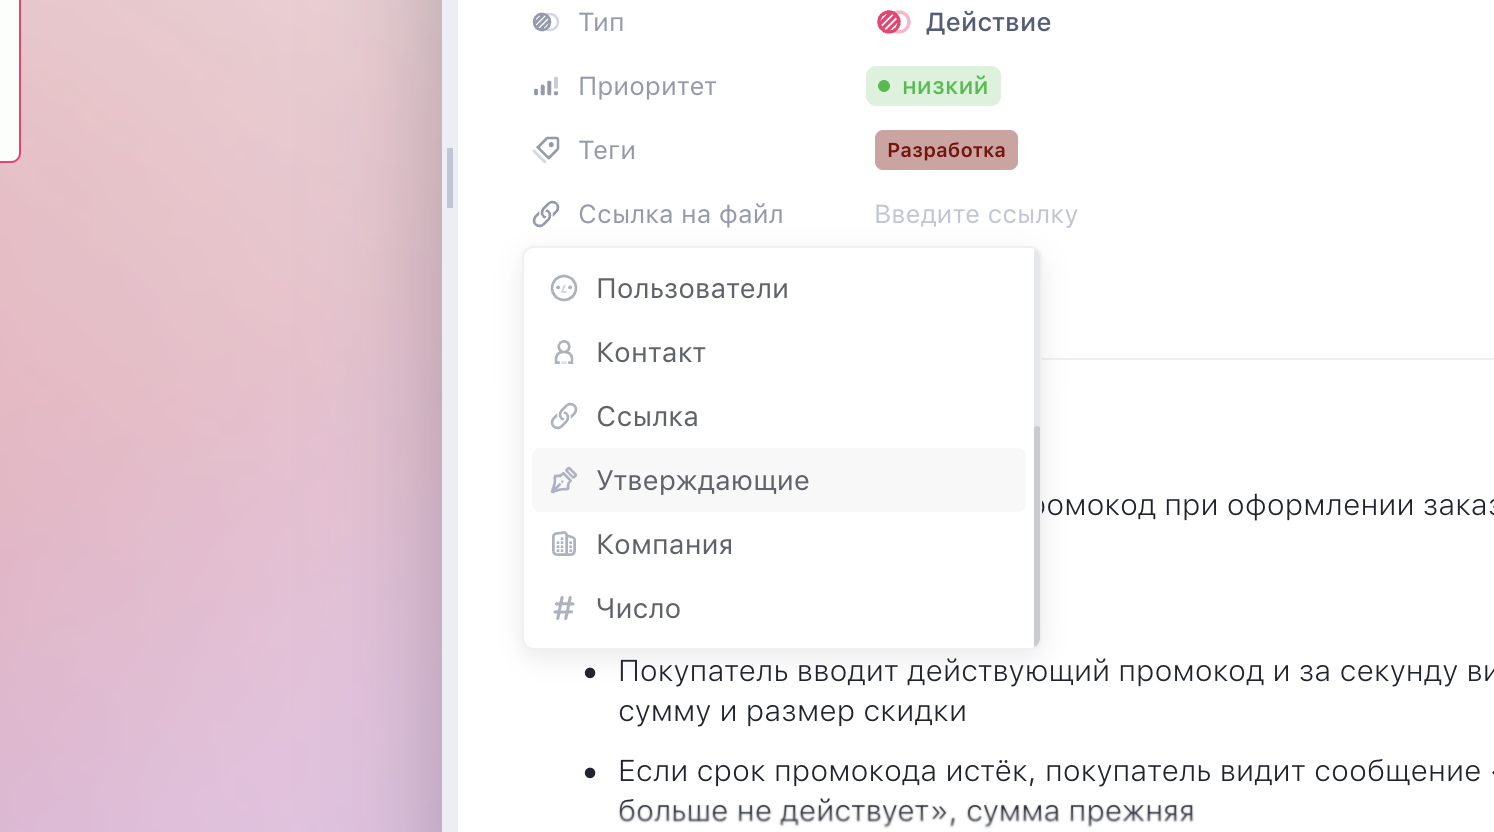Click the Приоритет property label
The image size is (1494, 832).
click(x=647, y=86)
